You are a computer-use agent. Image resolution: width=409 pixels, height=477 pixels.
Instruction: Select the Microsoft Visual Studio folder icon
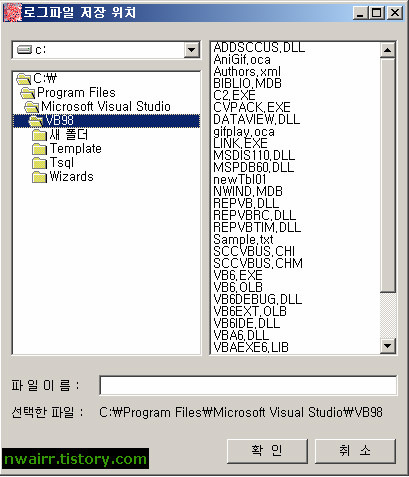click(x=32, y=107)
